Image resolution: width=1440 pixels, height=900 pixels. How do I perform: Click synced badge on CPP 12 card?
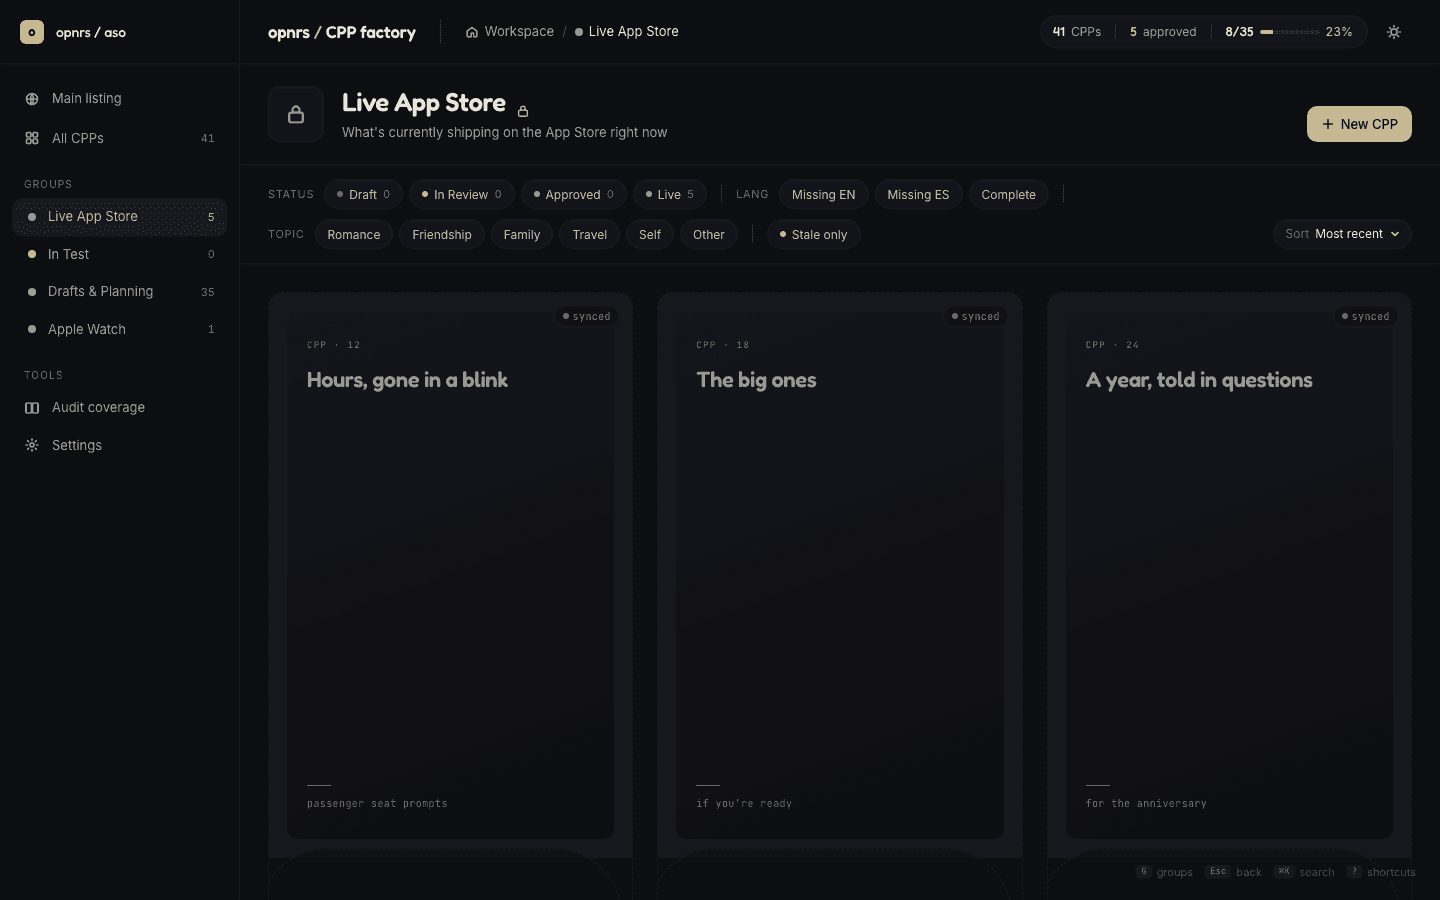(586, 316)
